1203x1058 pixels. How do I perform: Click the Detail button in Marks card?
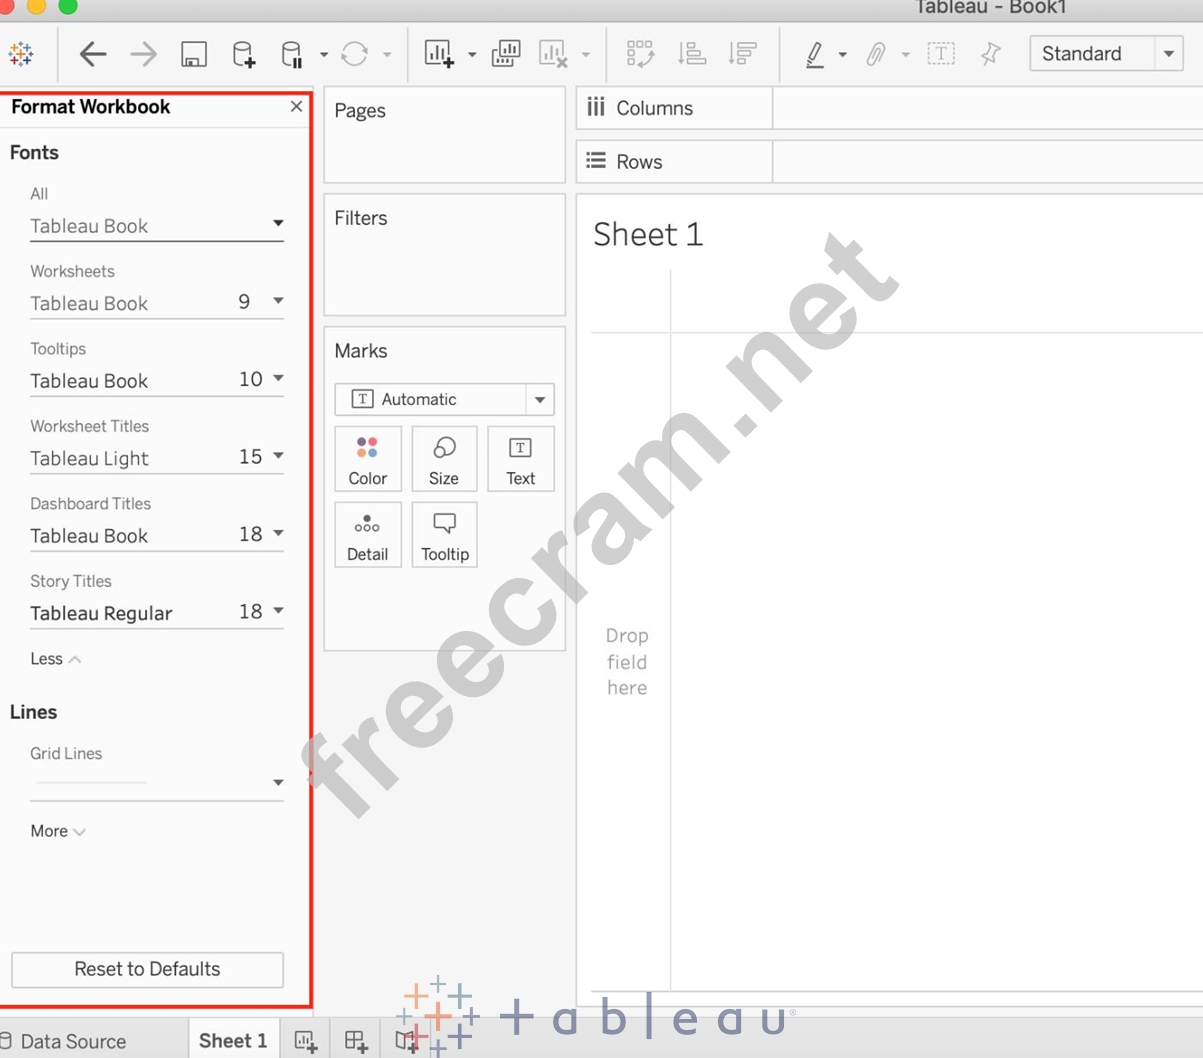pos(368,536)
